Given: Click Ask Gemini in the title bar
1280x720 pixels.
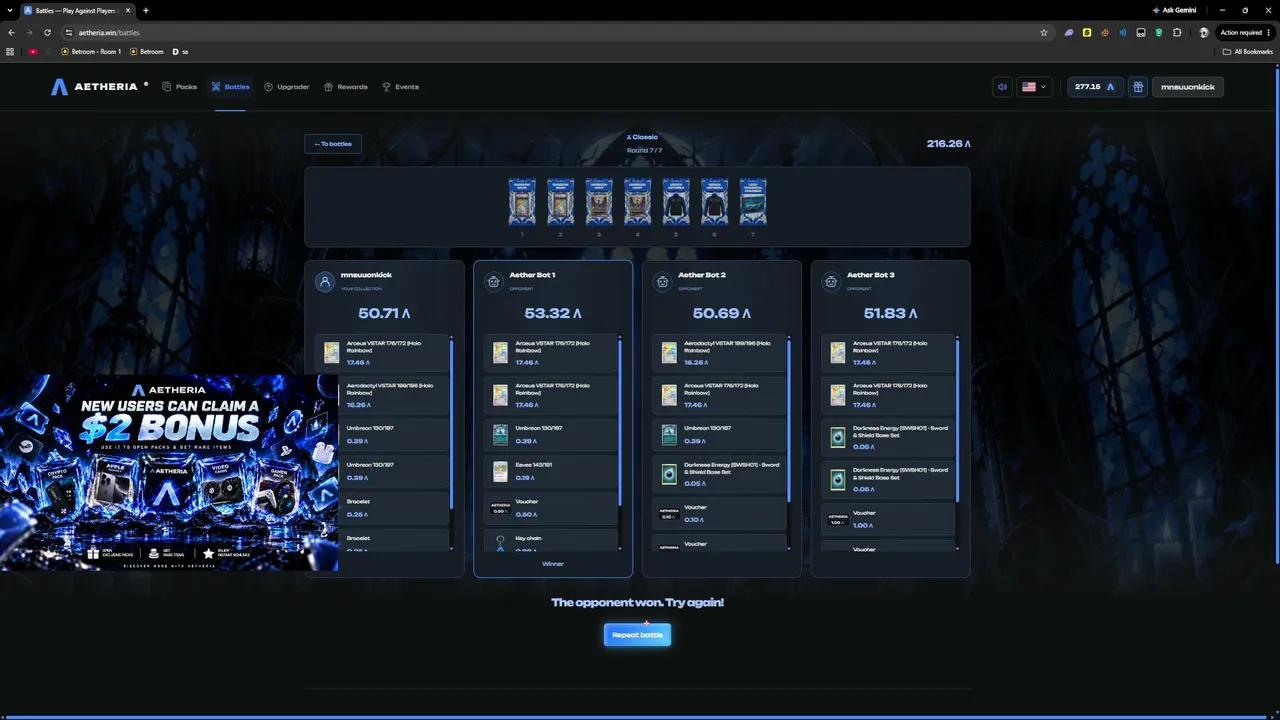Looking at the screenshot, I should [x=1175, y=10].
